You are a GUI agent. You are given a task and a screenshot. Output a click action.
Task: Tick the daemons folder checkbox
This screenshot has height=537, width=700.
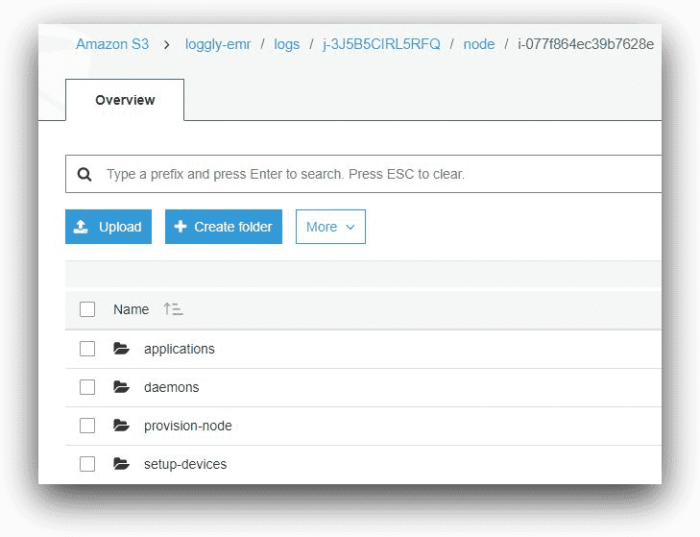point(87,387)
